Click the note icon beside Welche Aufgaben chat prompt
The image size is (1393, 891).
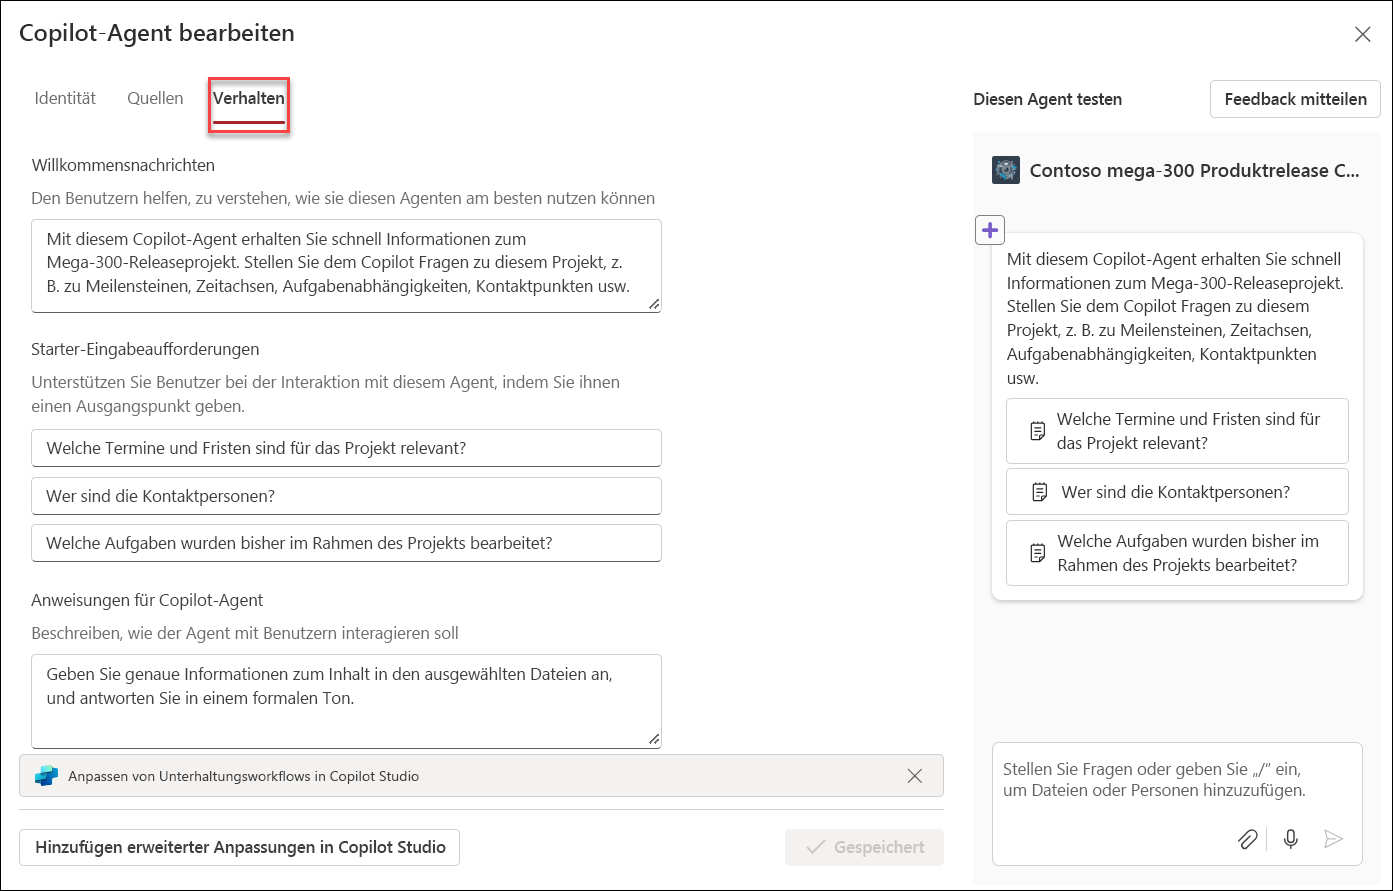click(x=1038, y=553)
